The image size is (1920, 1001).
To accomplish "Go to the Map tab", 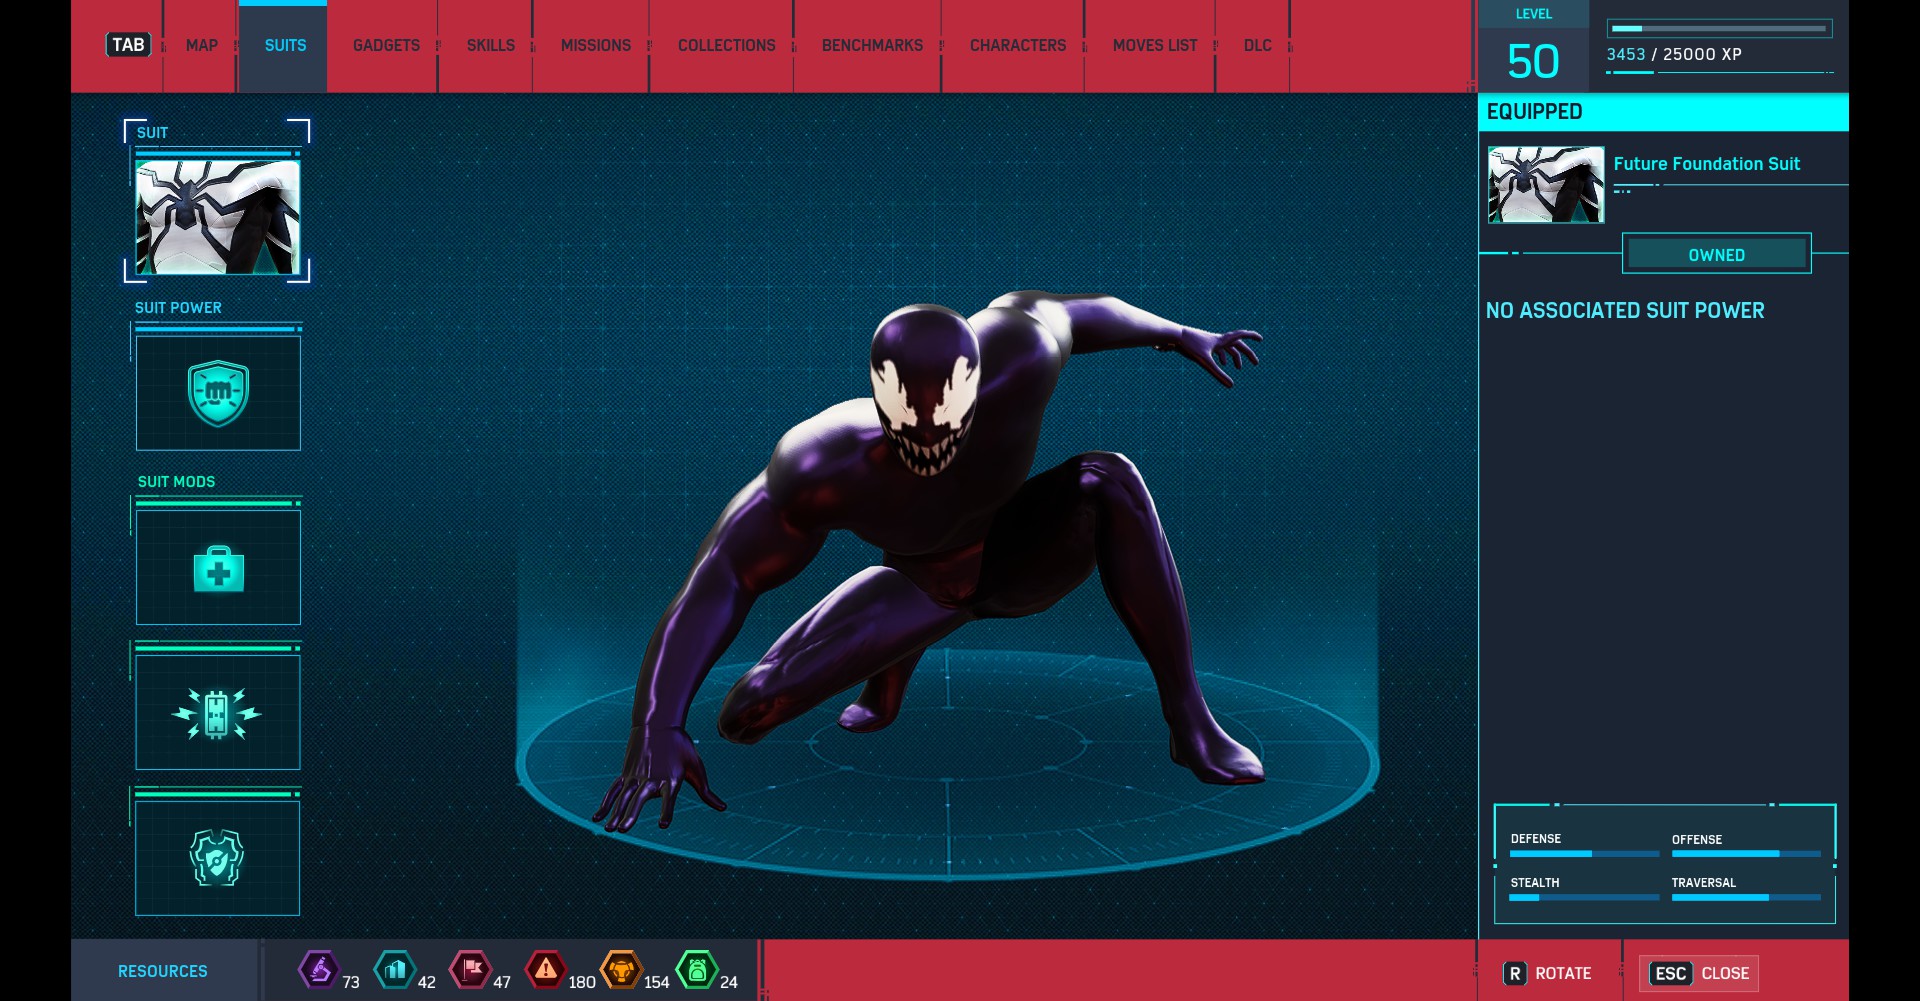I will (x=201, y=46).
